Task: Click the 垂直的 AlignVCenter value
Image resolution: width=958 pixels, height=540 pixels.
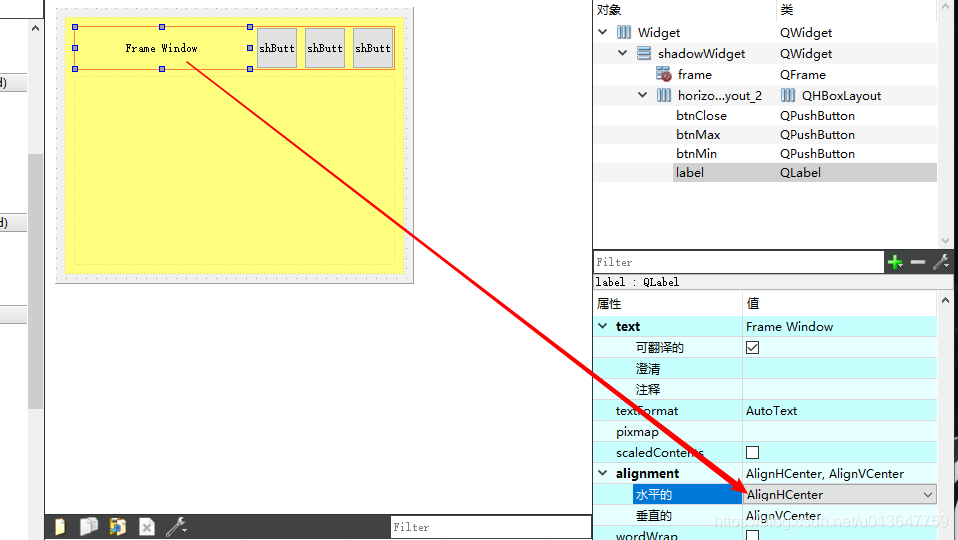Action: click(x=783, y=516)
